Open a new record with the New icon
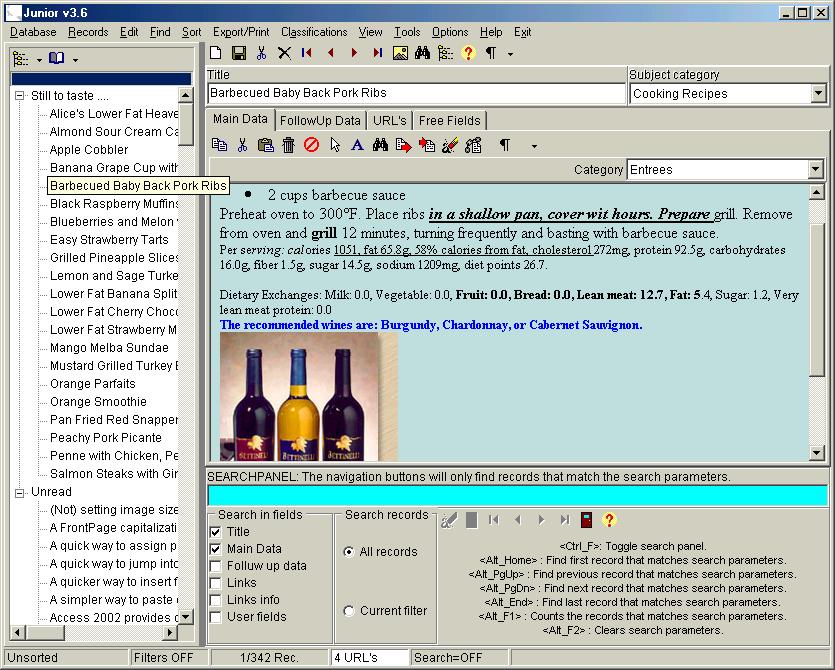 tap(216, 51)
